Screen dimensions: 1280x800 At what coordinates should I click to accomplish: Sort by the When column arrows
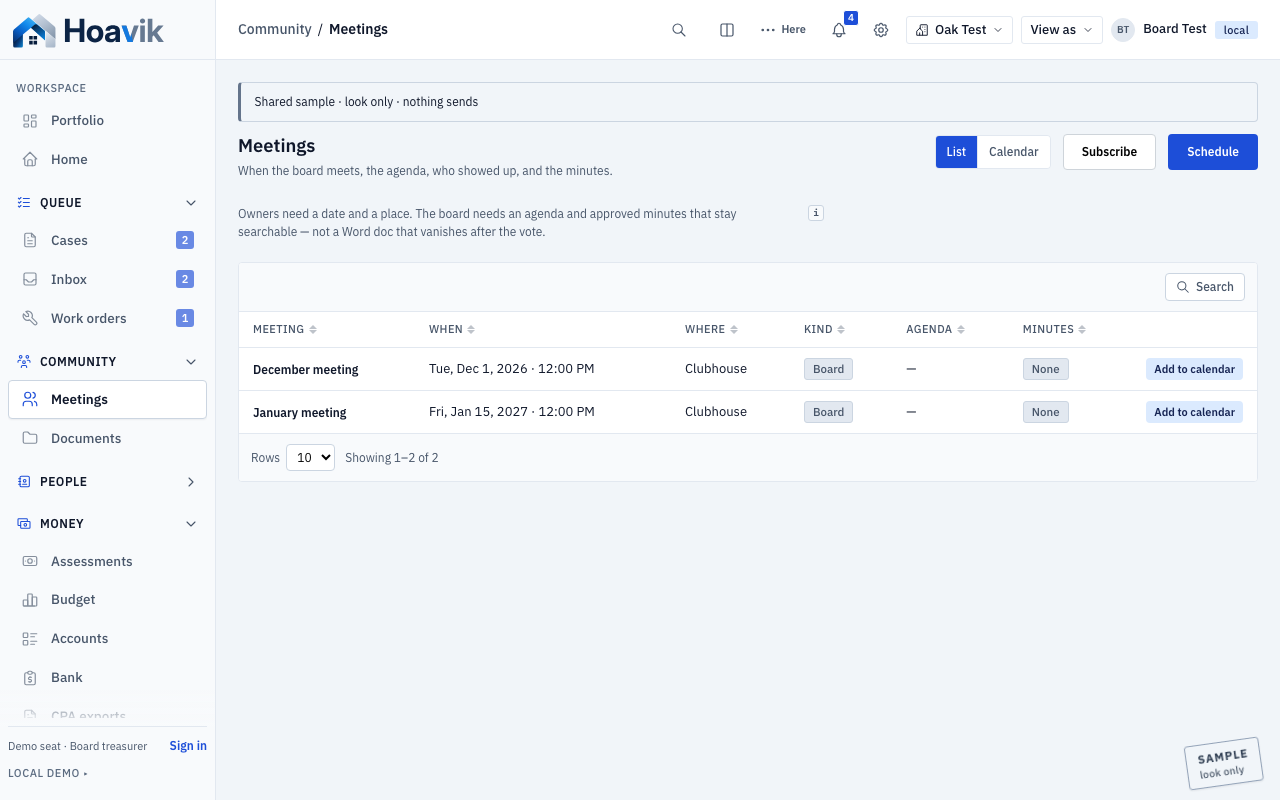(x=471, y=330)
